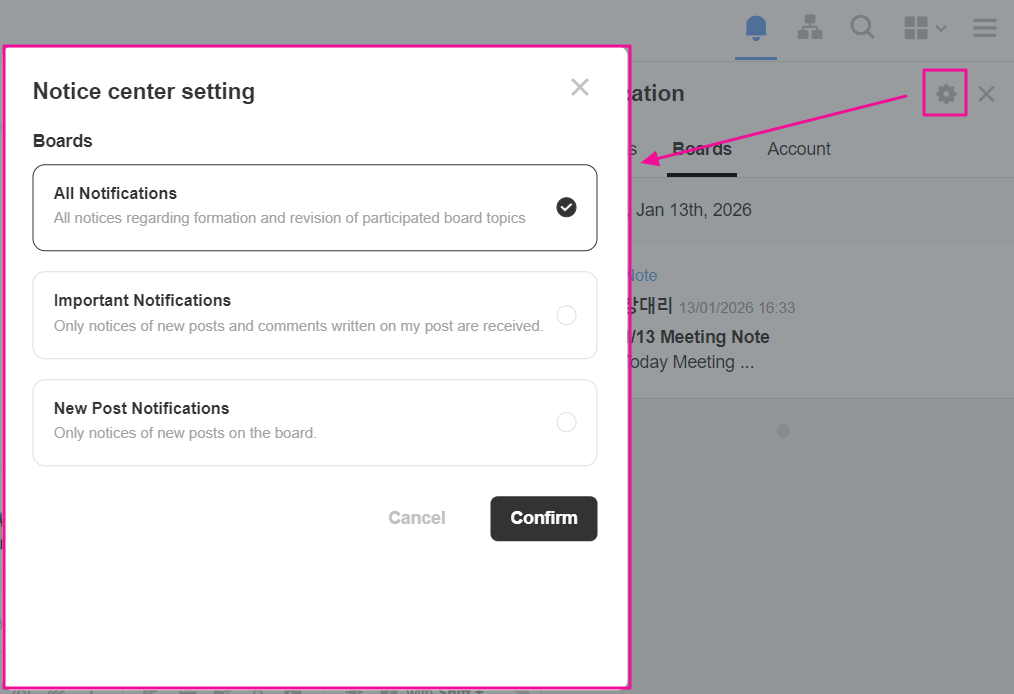1014x694 pixels.
Task: Open the organization chart icon
Action: tap(810, 28)
